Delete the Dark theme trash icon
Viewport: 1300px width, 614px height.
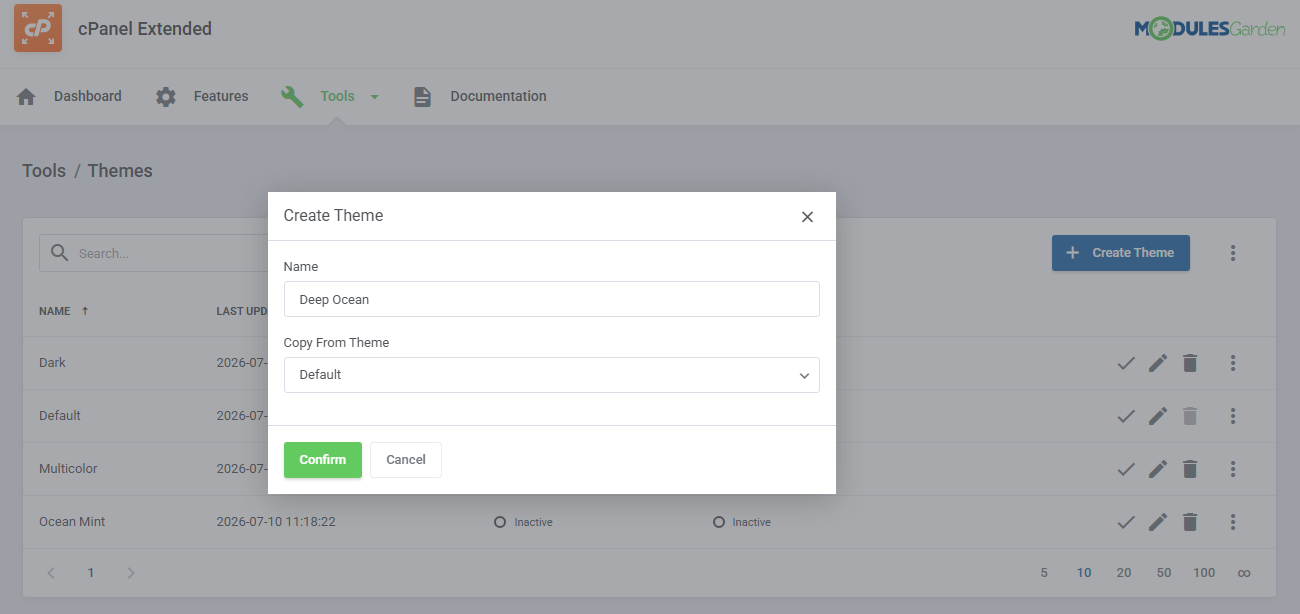(1190, 363)
